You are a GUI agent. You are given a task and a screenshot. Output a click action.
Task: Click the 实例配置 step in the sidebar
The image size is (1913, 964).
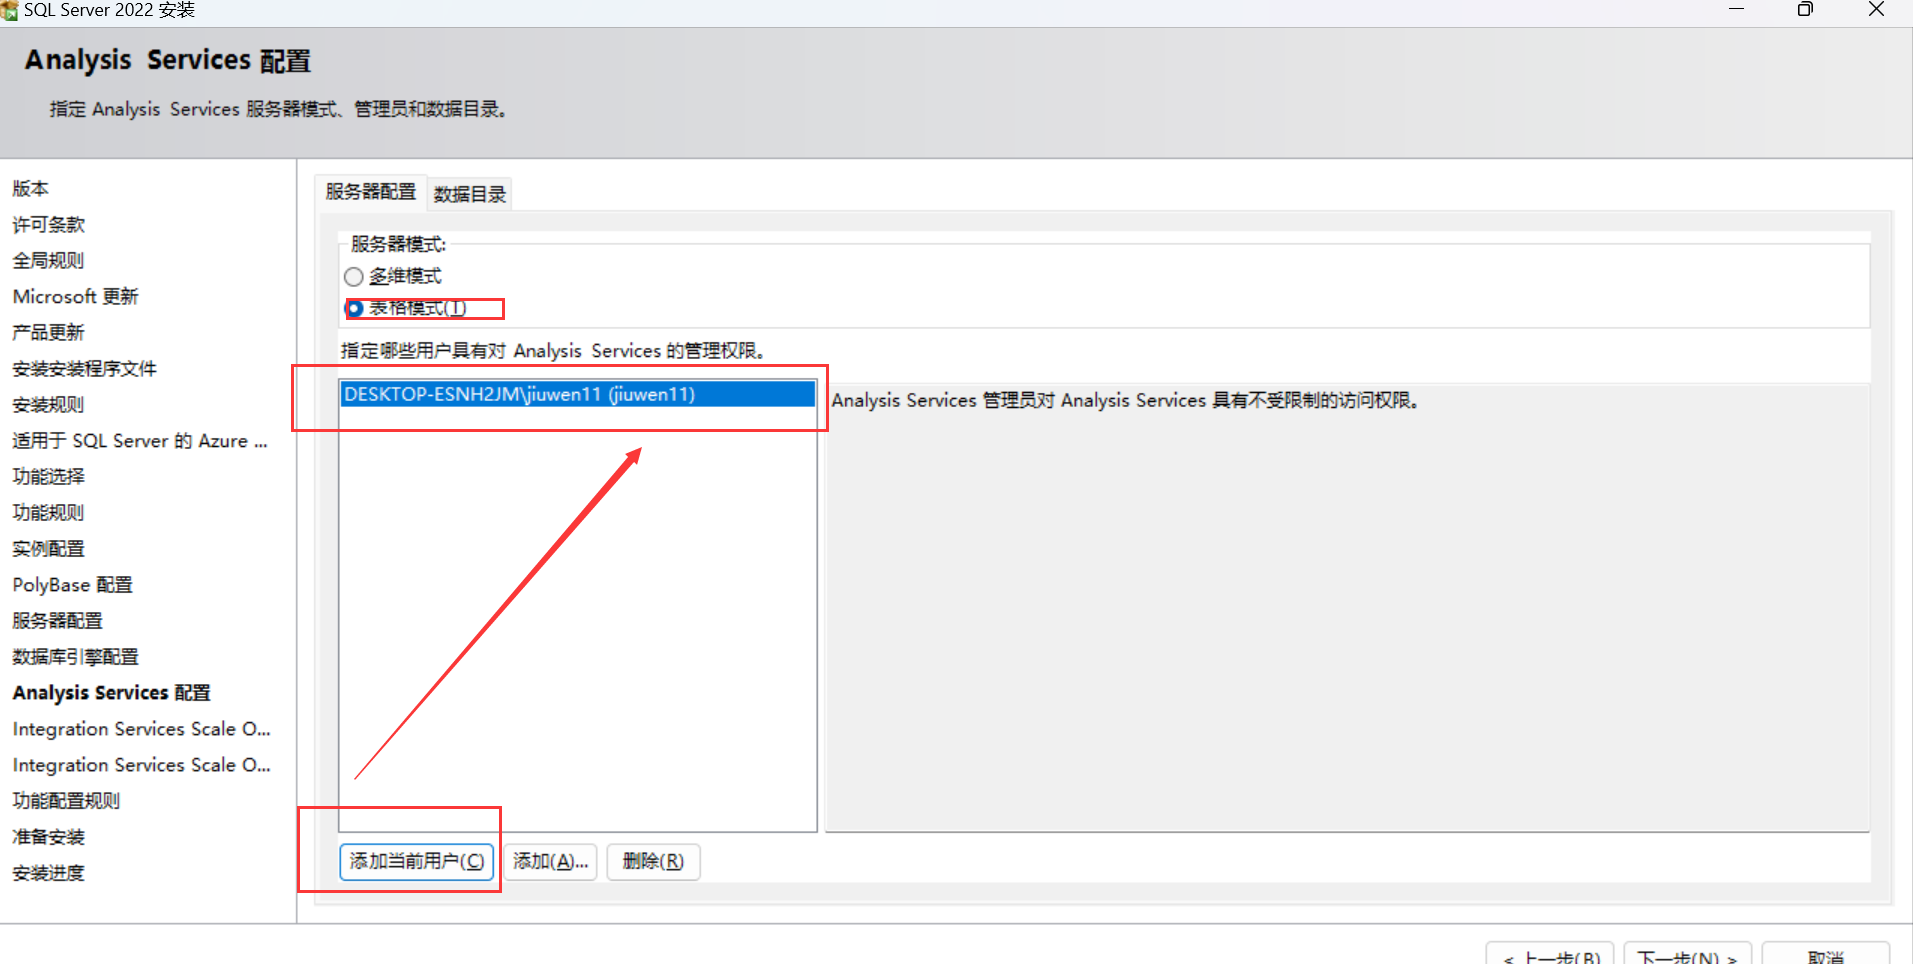tap(48, 548)
